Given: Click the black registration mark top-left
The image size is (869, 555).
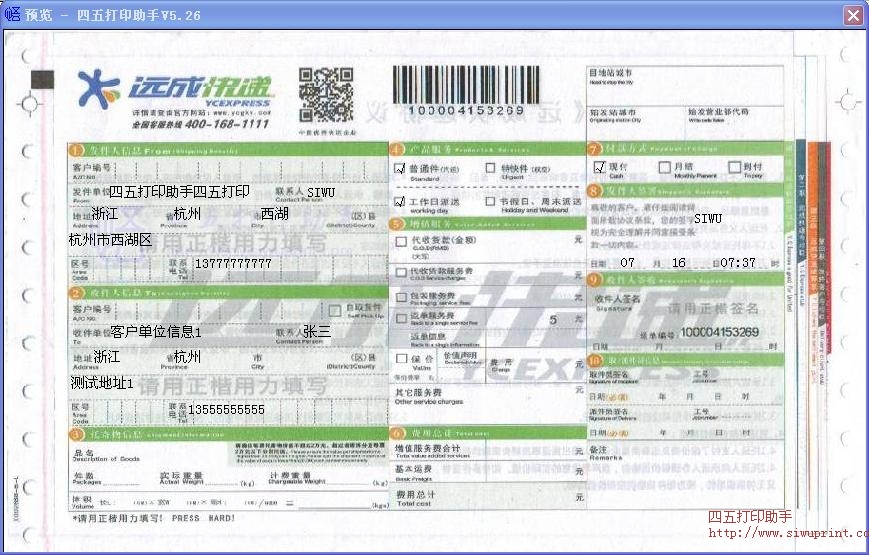Looking at the screenshot, I should point(42,78).
